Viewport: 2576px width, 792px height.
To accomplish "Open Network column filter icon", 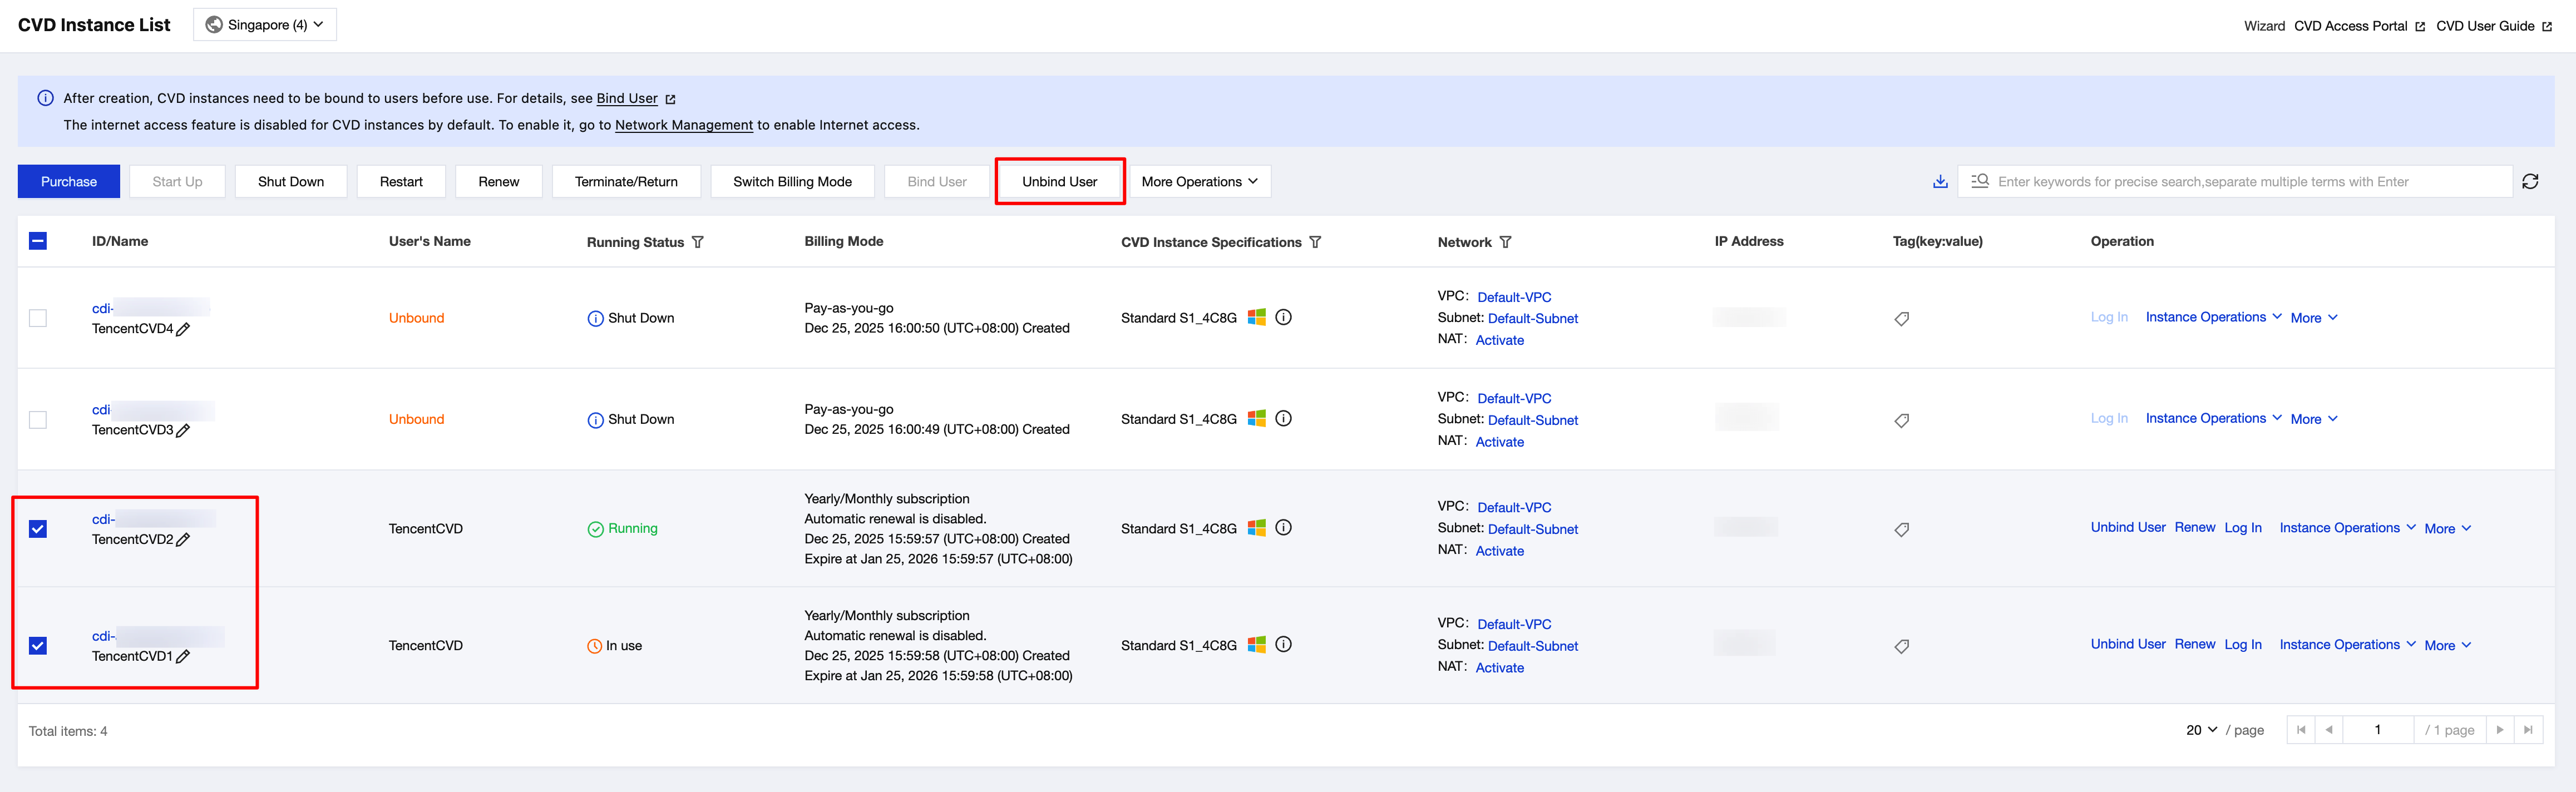I will (x=1505, y=242).
